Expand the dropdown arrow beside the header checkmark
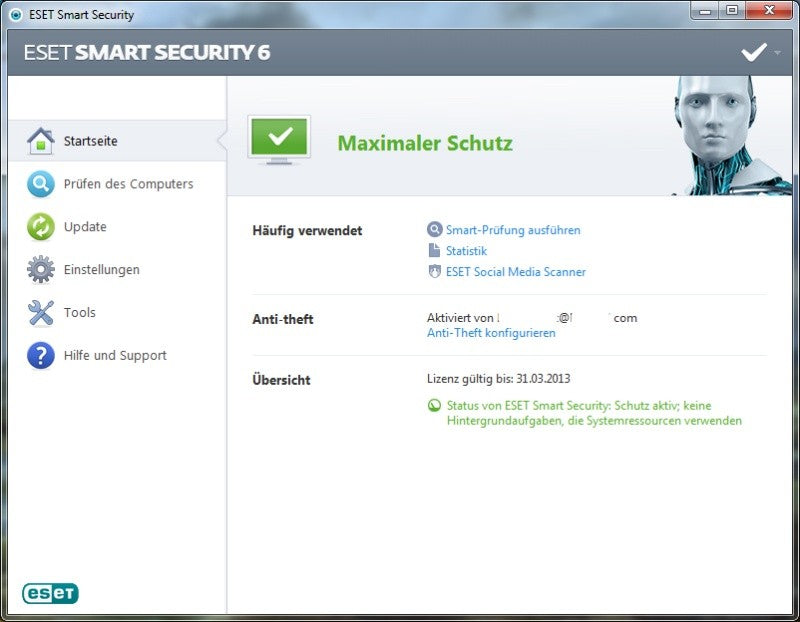This screenshot has width=800, height=622. click(x=777, y=53)
